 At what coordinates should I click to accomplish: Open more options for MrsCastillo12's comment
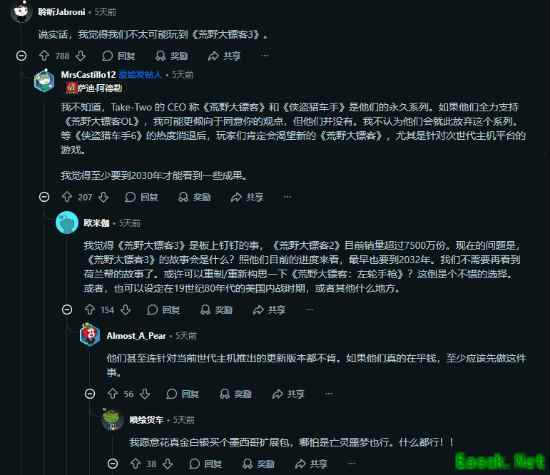pyautogui.click(x=288, y=197)
